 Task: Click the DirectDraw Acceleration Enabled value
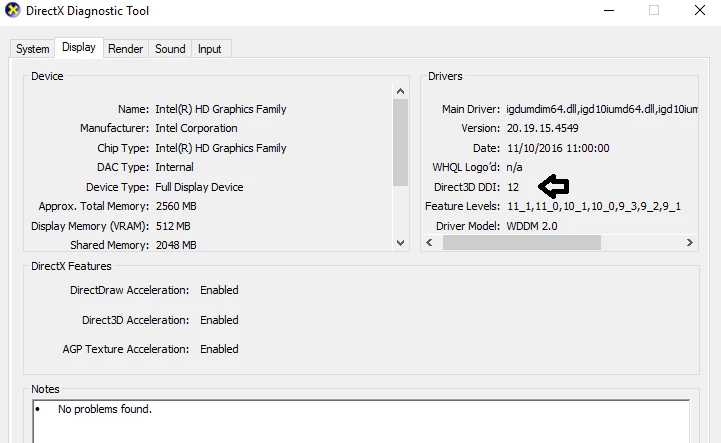(x=219, y=290)
